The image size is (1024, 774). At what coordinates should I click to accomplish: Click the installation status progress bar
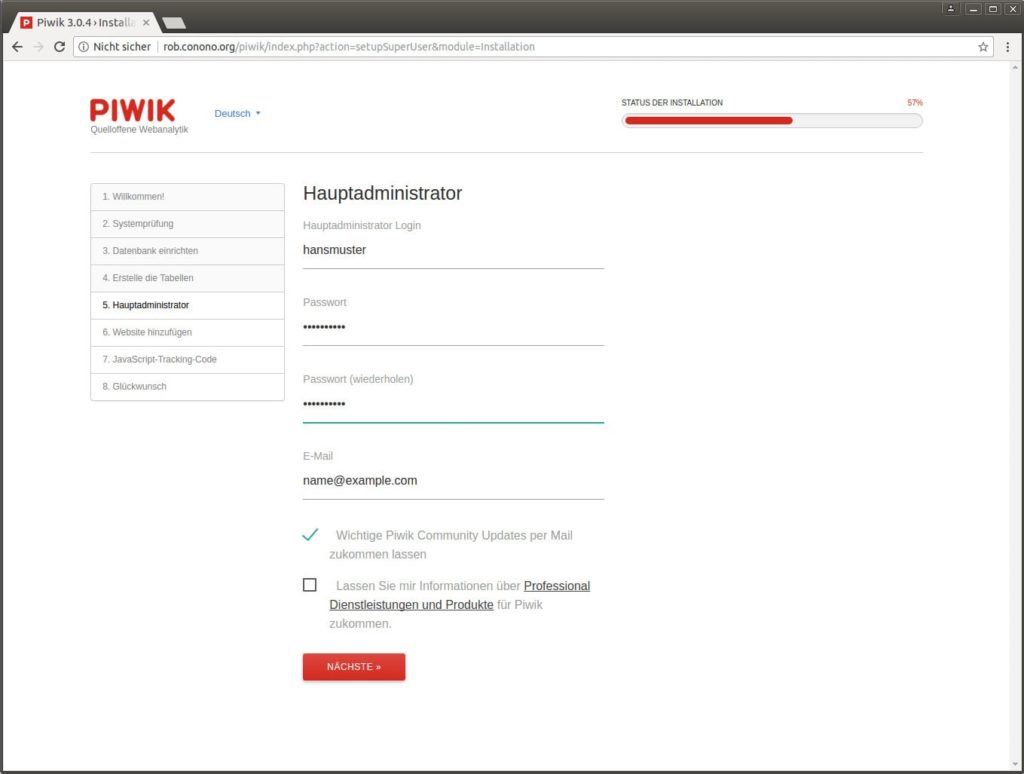coord(772,120)
